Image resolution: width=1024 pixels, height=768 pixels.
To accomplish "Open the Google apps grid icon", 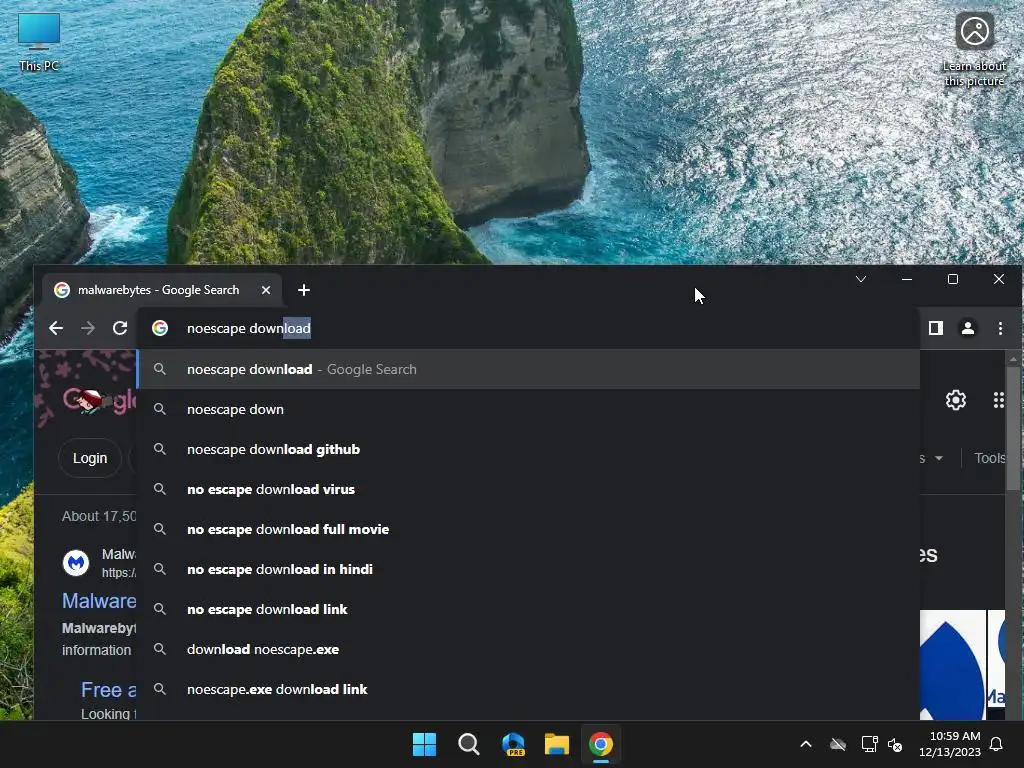I will tap(998, 400).
